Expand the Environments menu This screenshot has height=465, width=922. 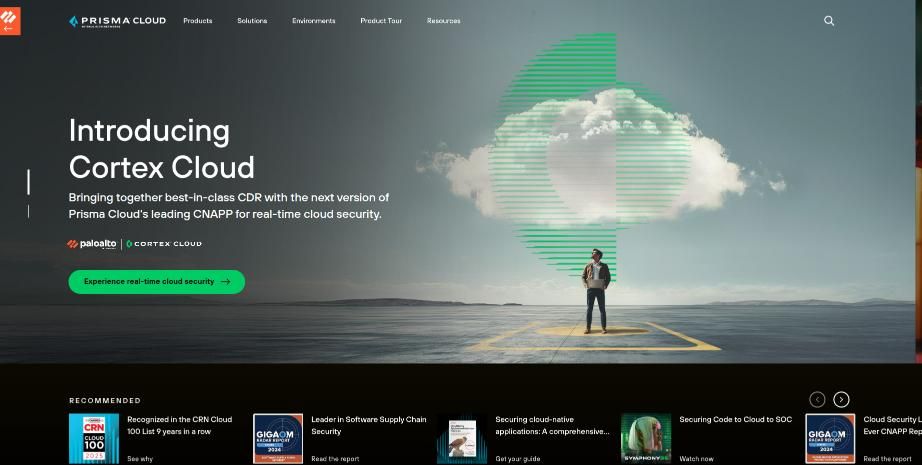tap(314, 21)
